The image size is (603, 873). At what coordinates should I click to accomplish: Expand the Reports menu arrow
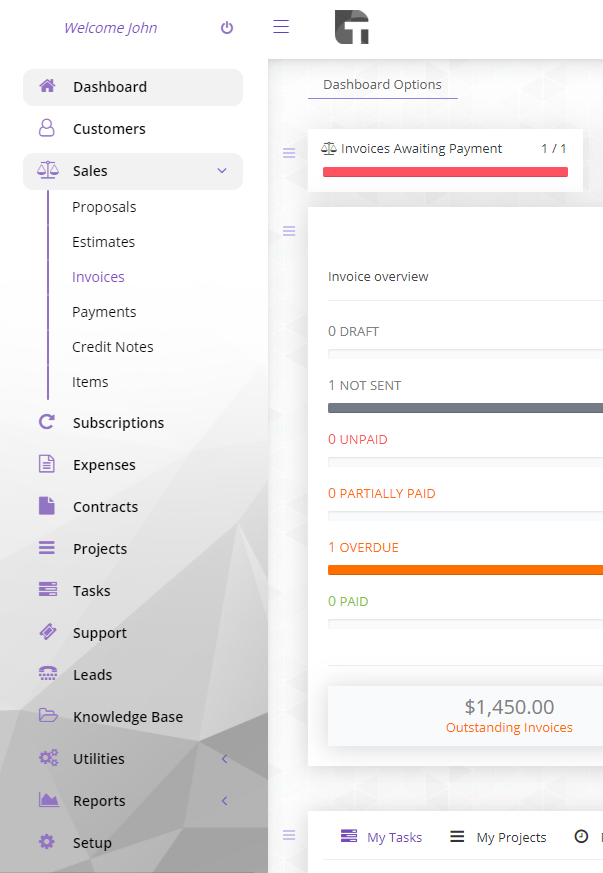pos(225,801)
